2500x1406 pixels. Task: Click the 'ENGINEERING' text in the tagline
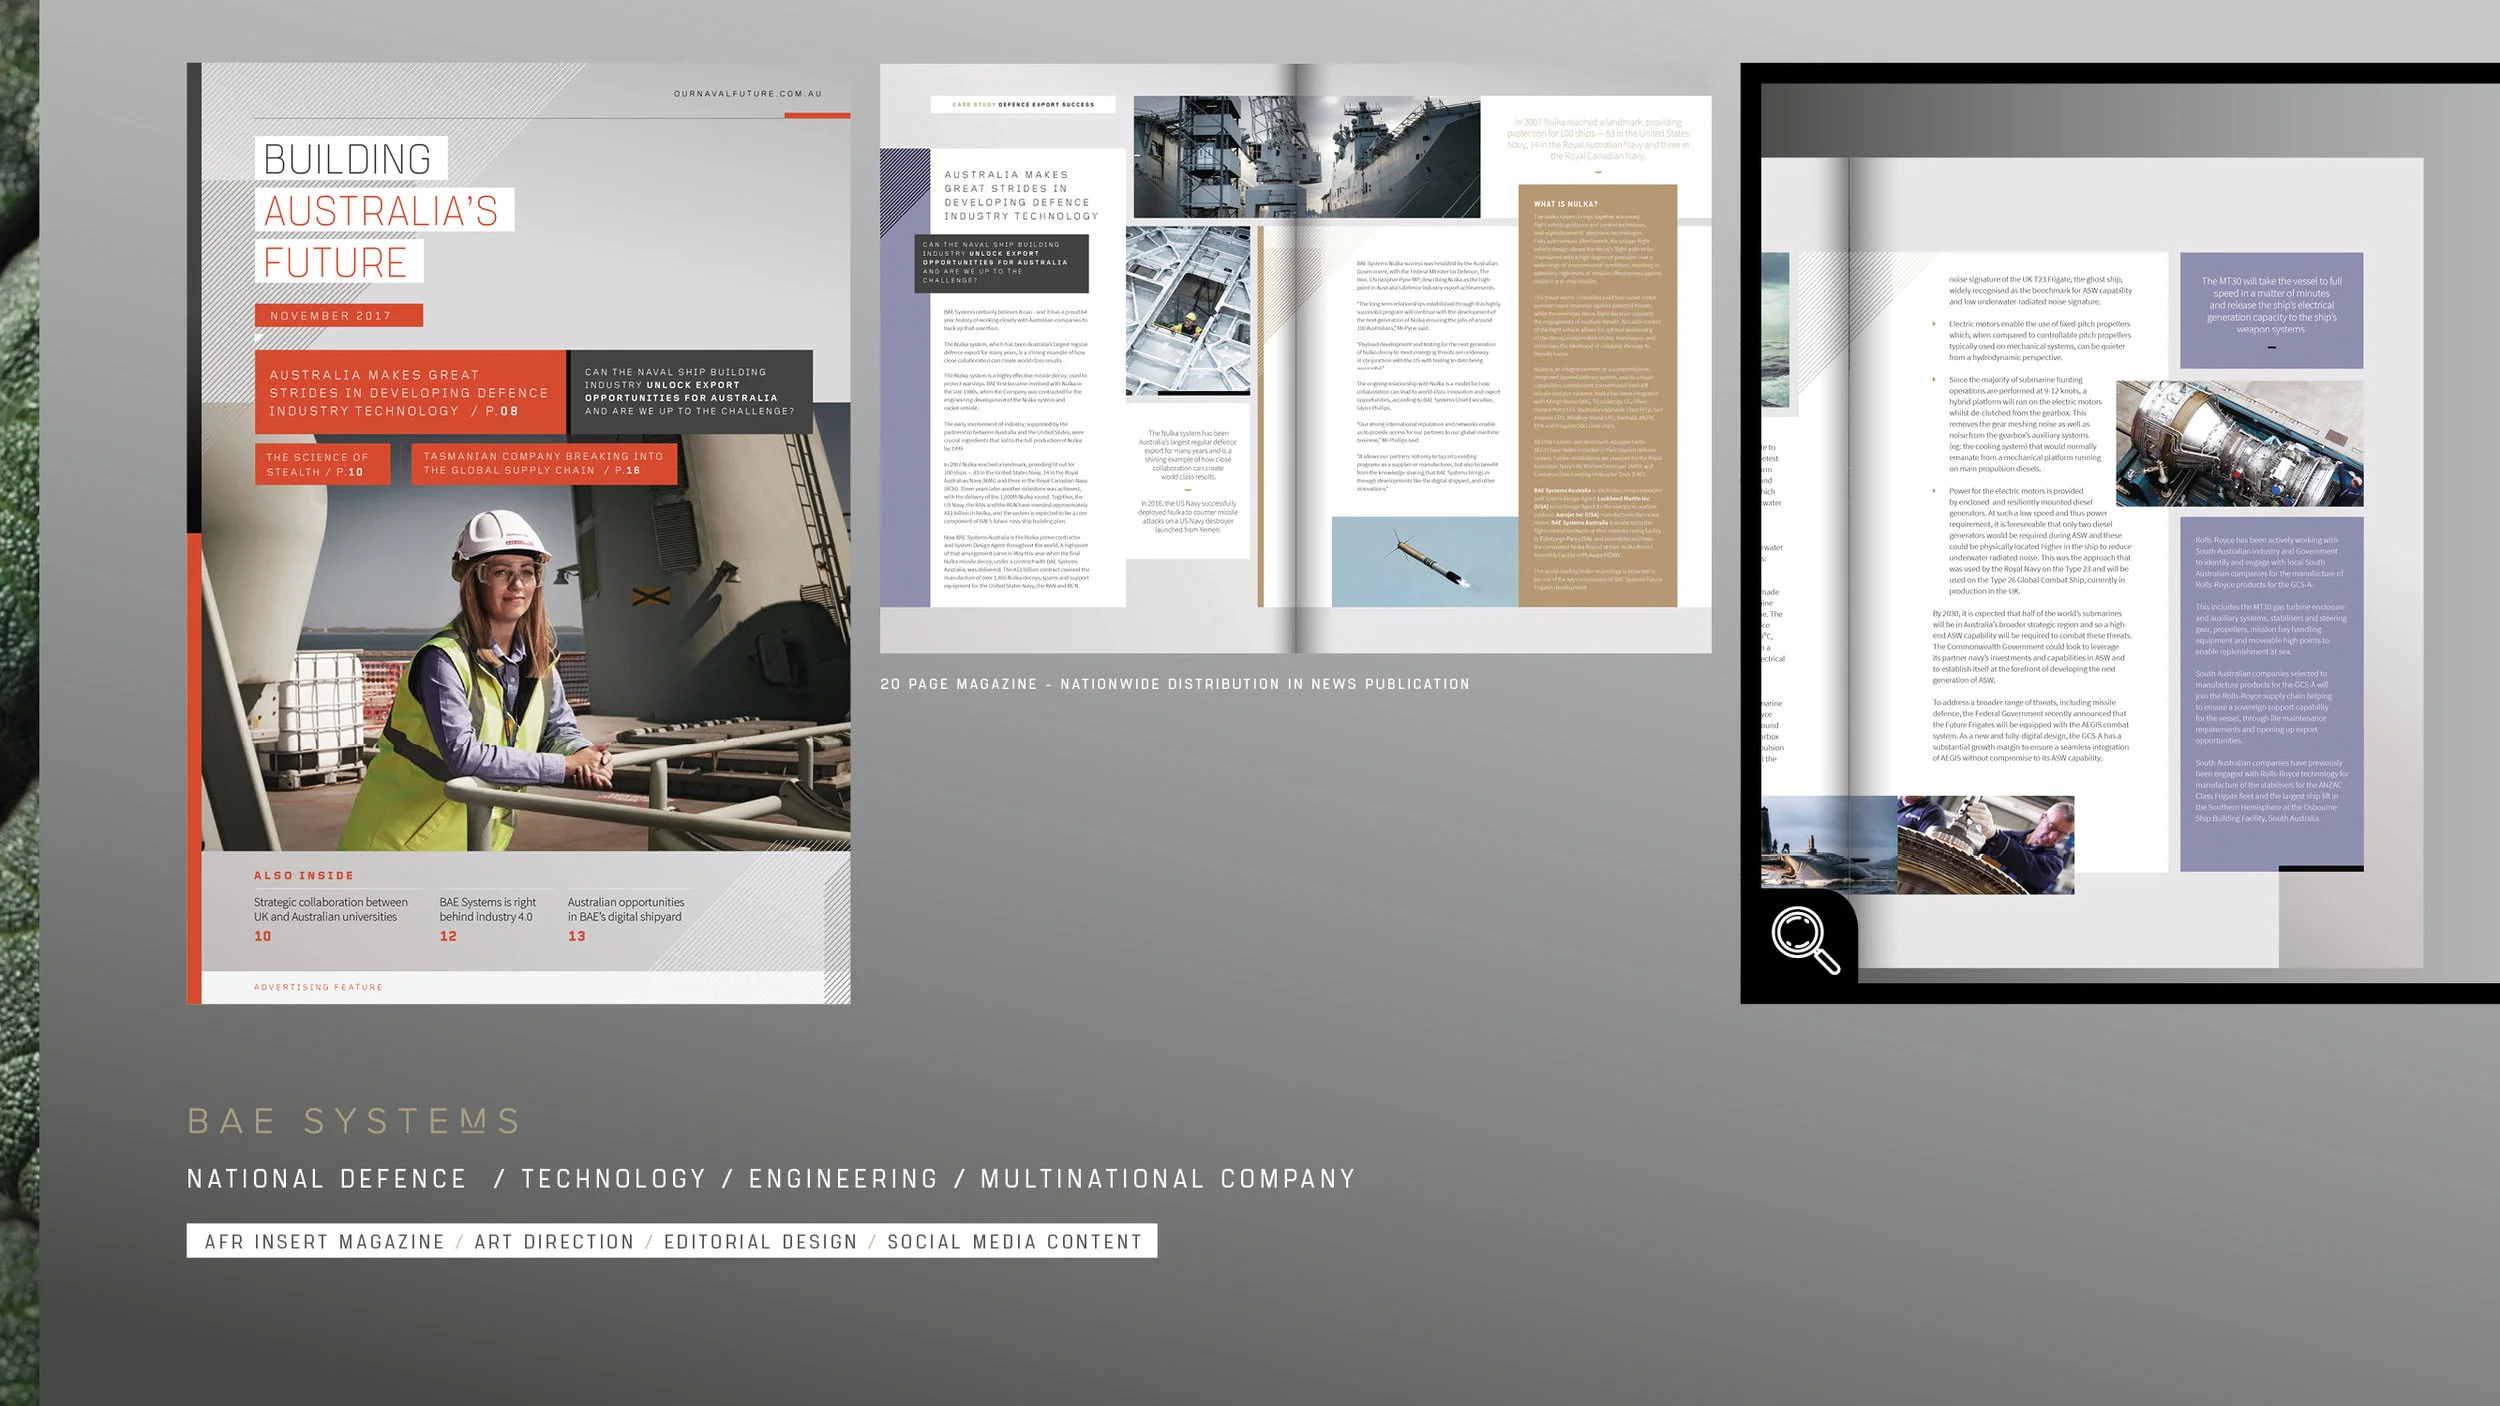(x=844, y=1179)
